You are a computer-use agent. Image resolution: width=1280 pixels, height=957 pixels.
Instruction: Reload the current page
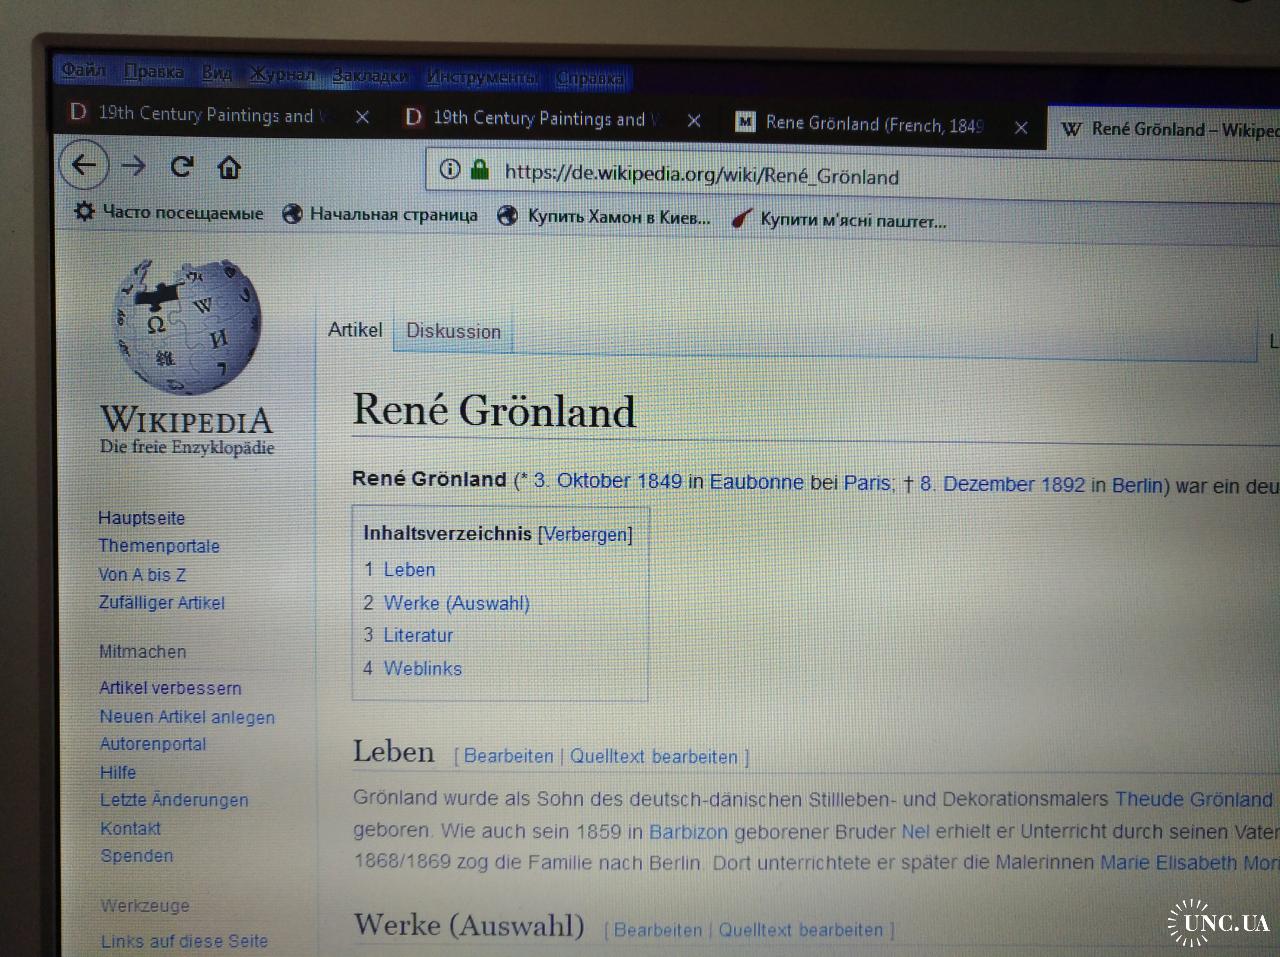tap(181, 166)
